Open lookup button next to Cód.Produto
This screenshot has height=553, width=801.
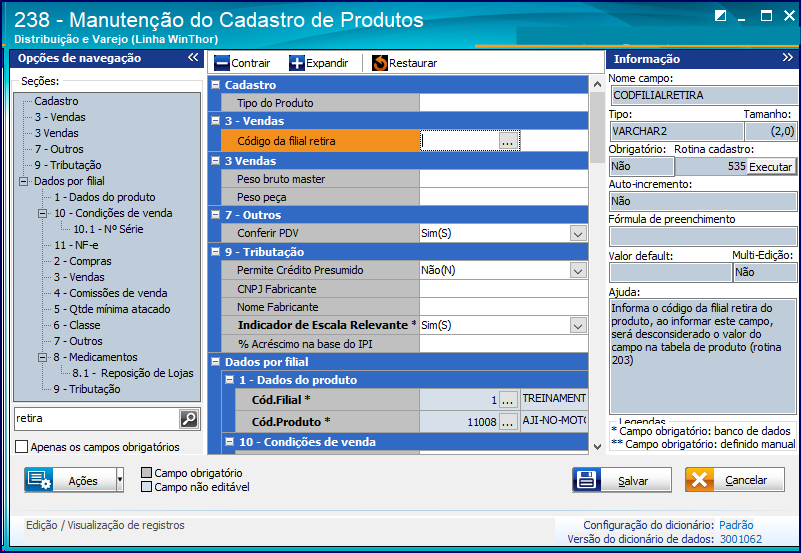(x=508, y=422)
